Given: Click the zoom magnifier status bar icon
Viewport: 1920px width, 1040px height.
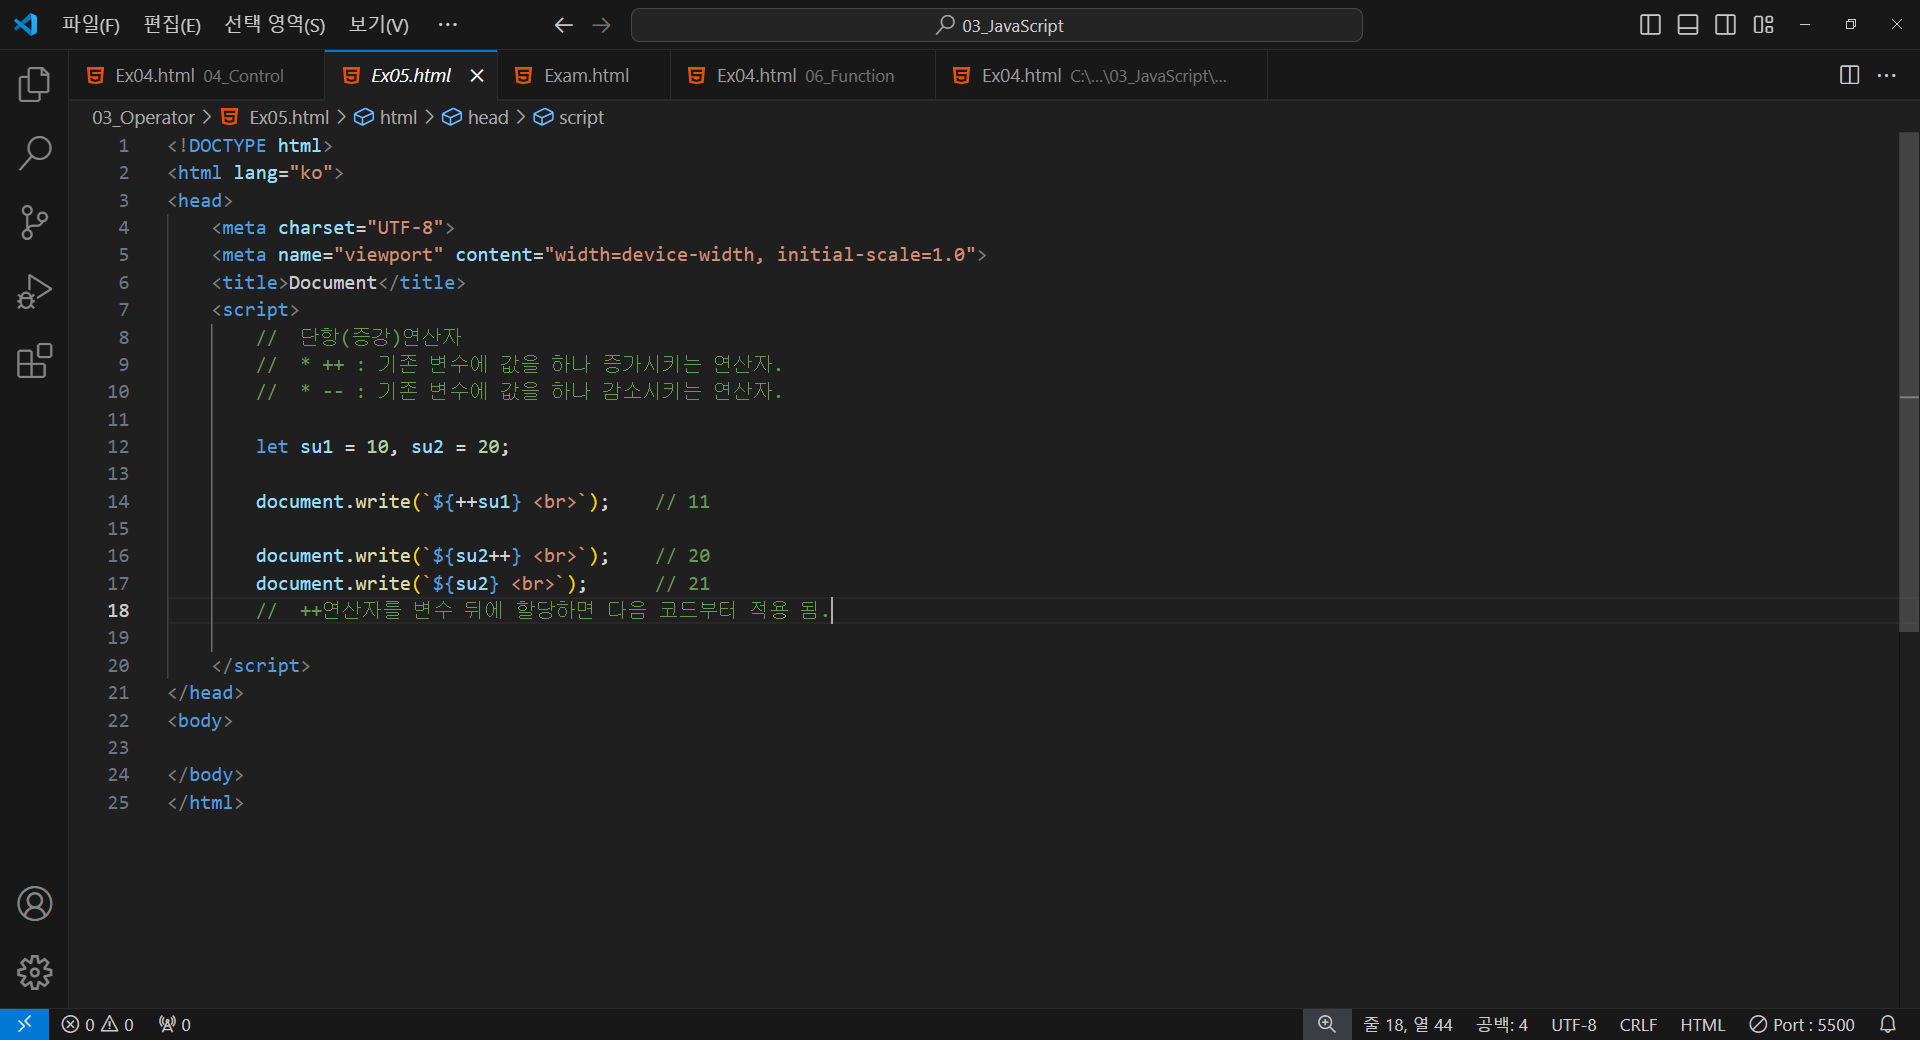Looking at the screenshot, I should [1326, 1024].
